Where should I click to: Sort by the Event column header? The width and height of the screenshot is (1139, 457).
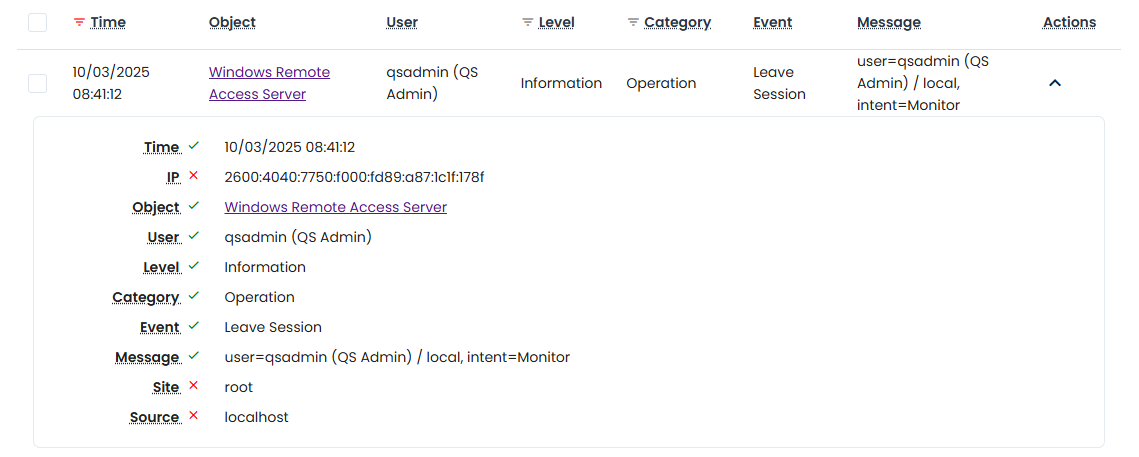pyautogui.click(x=772, y=22)
